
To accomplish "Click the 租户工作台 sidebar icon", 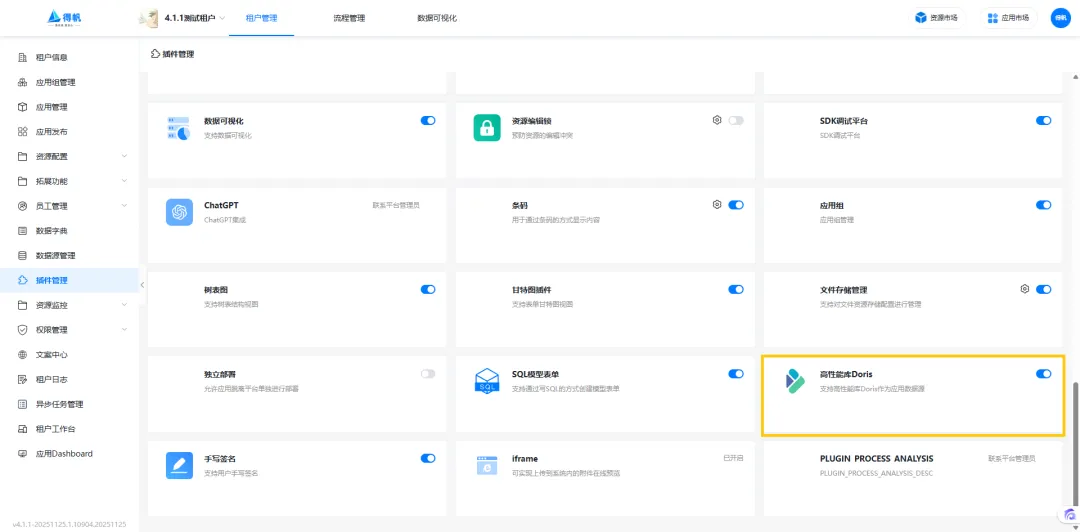I will [22, 429].
